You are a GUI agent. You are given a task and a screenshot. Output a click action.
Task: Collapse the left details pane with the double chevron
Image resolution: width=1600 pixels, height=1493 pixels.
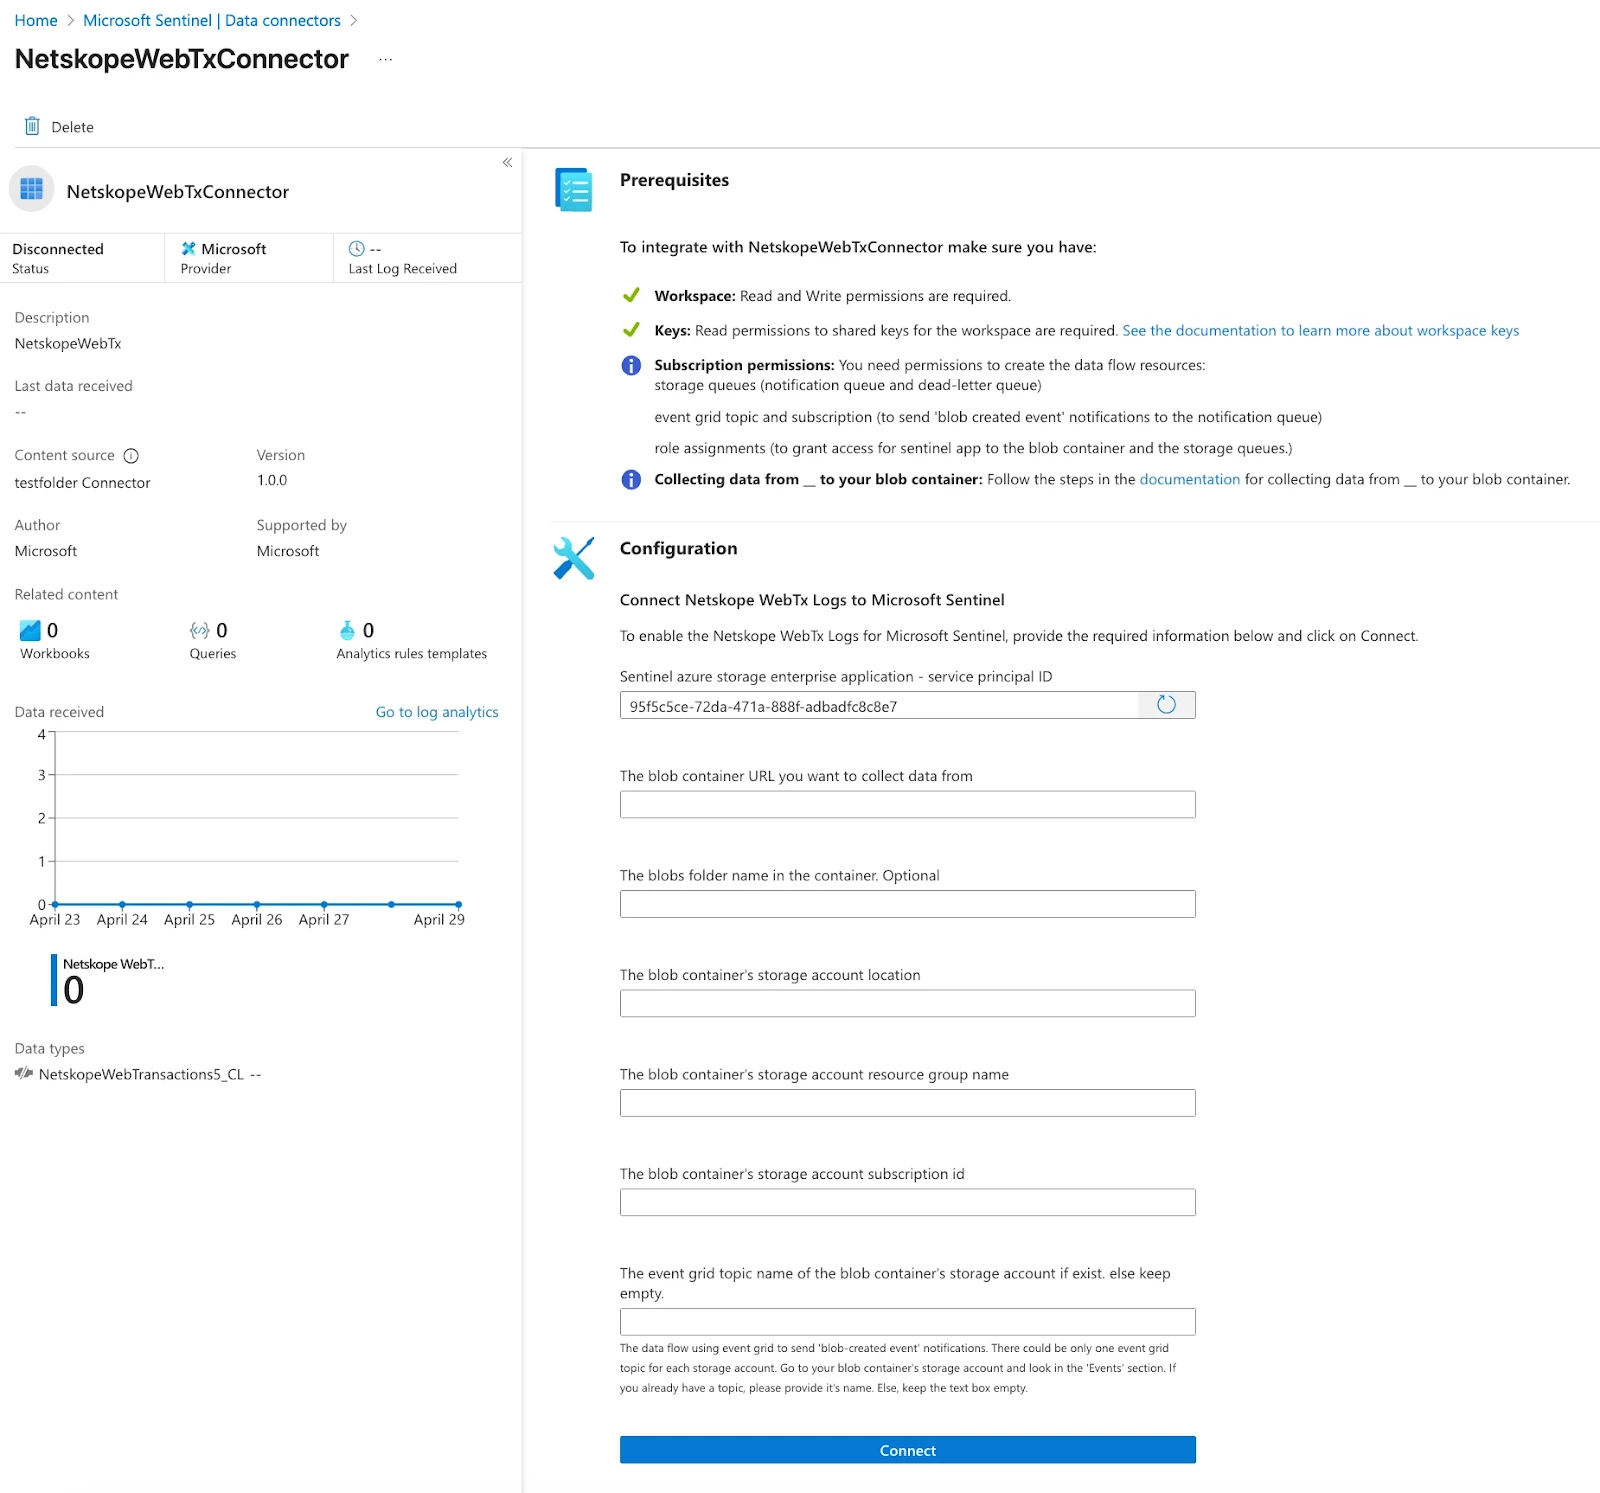point(507,162)
